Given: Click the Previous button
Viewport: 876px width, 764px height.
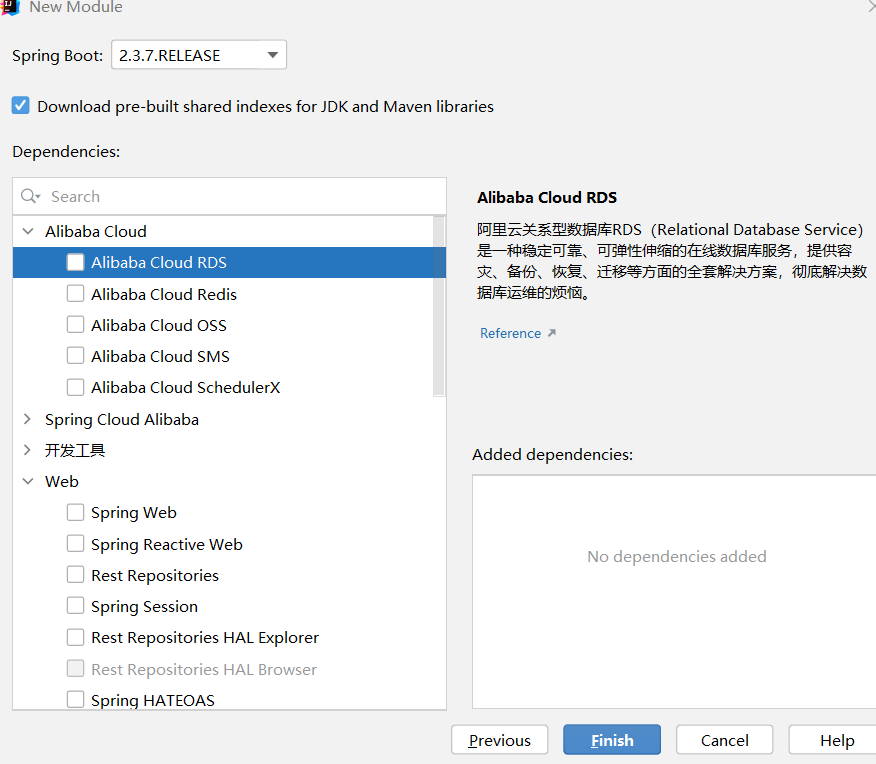Looking at the screenshot, I should pyautogui.click(x=499, y=740).
